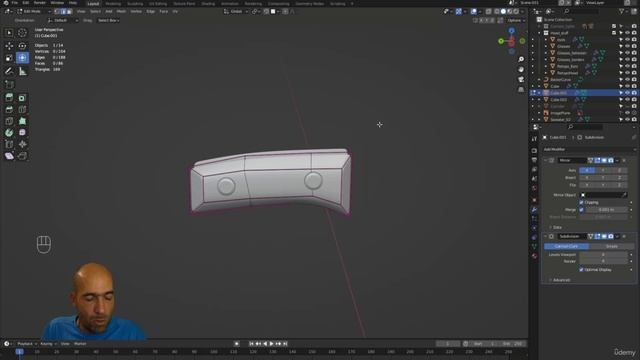Toggle Mirror Axis X button
This screenshot has width=640, height=360.
coord(587,170)
